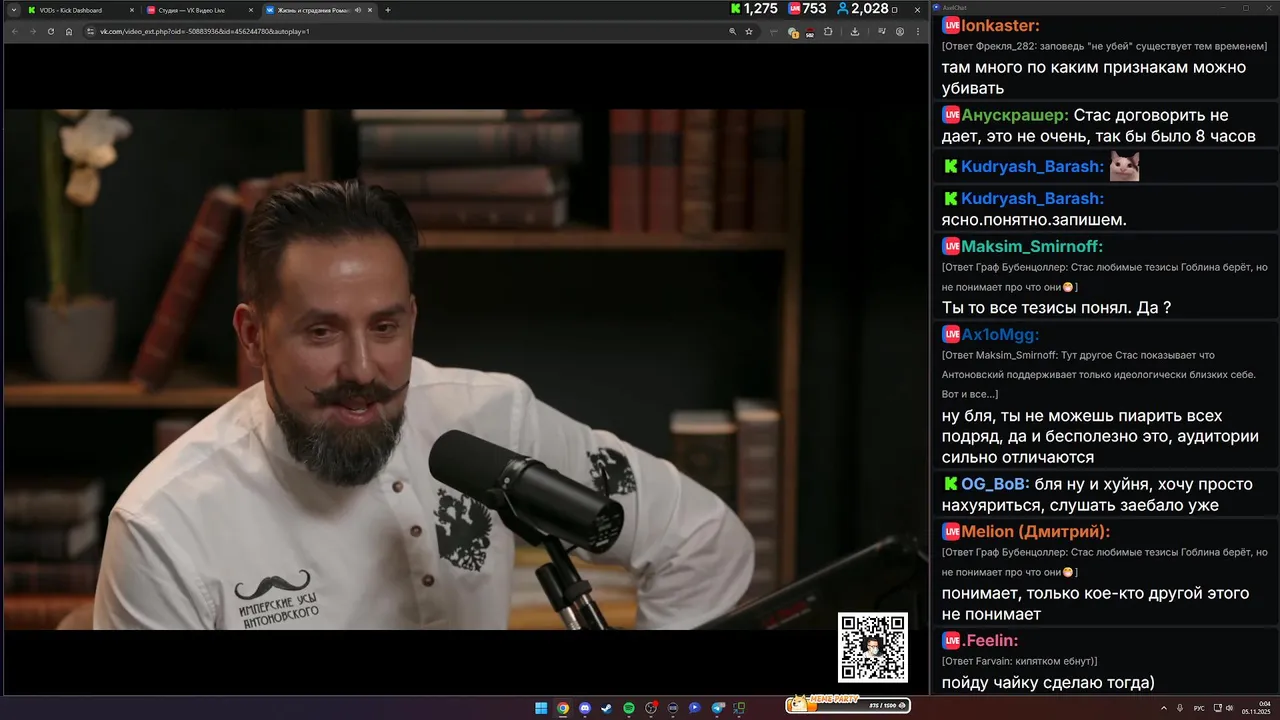Expand the tab search dropdown arrow
Viewport: 1280px width, 720px height.
coord(14,10)
